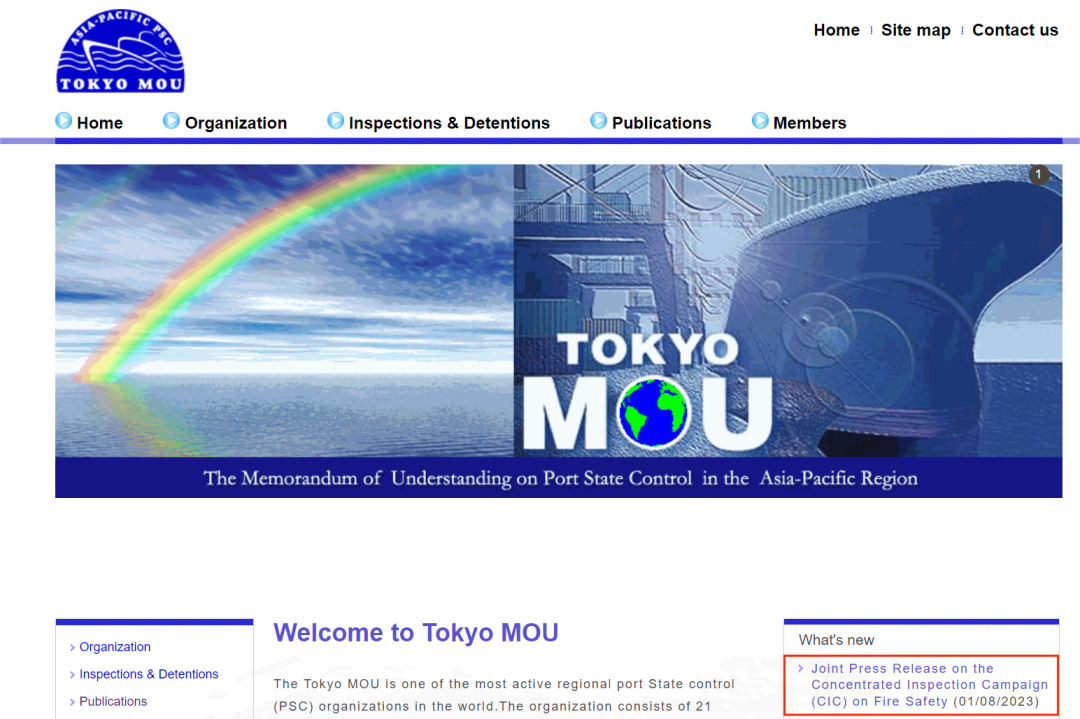Screen dimensions: 1080x719
Task: Open the Contact us link
Action: 1015,30
